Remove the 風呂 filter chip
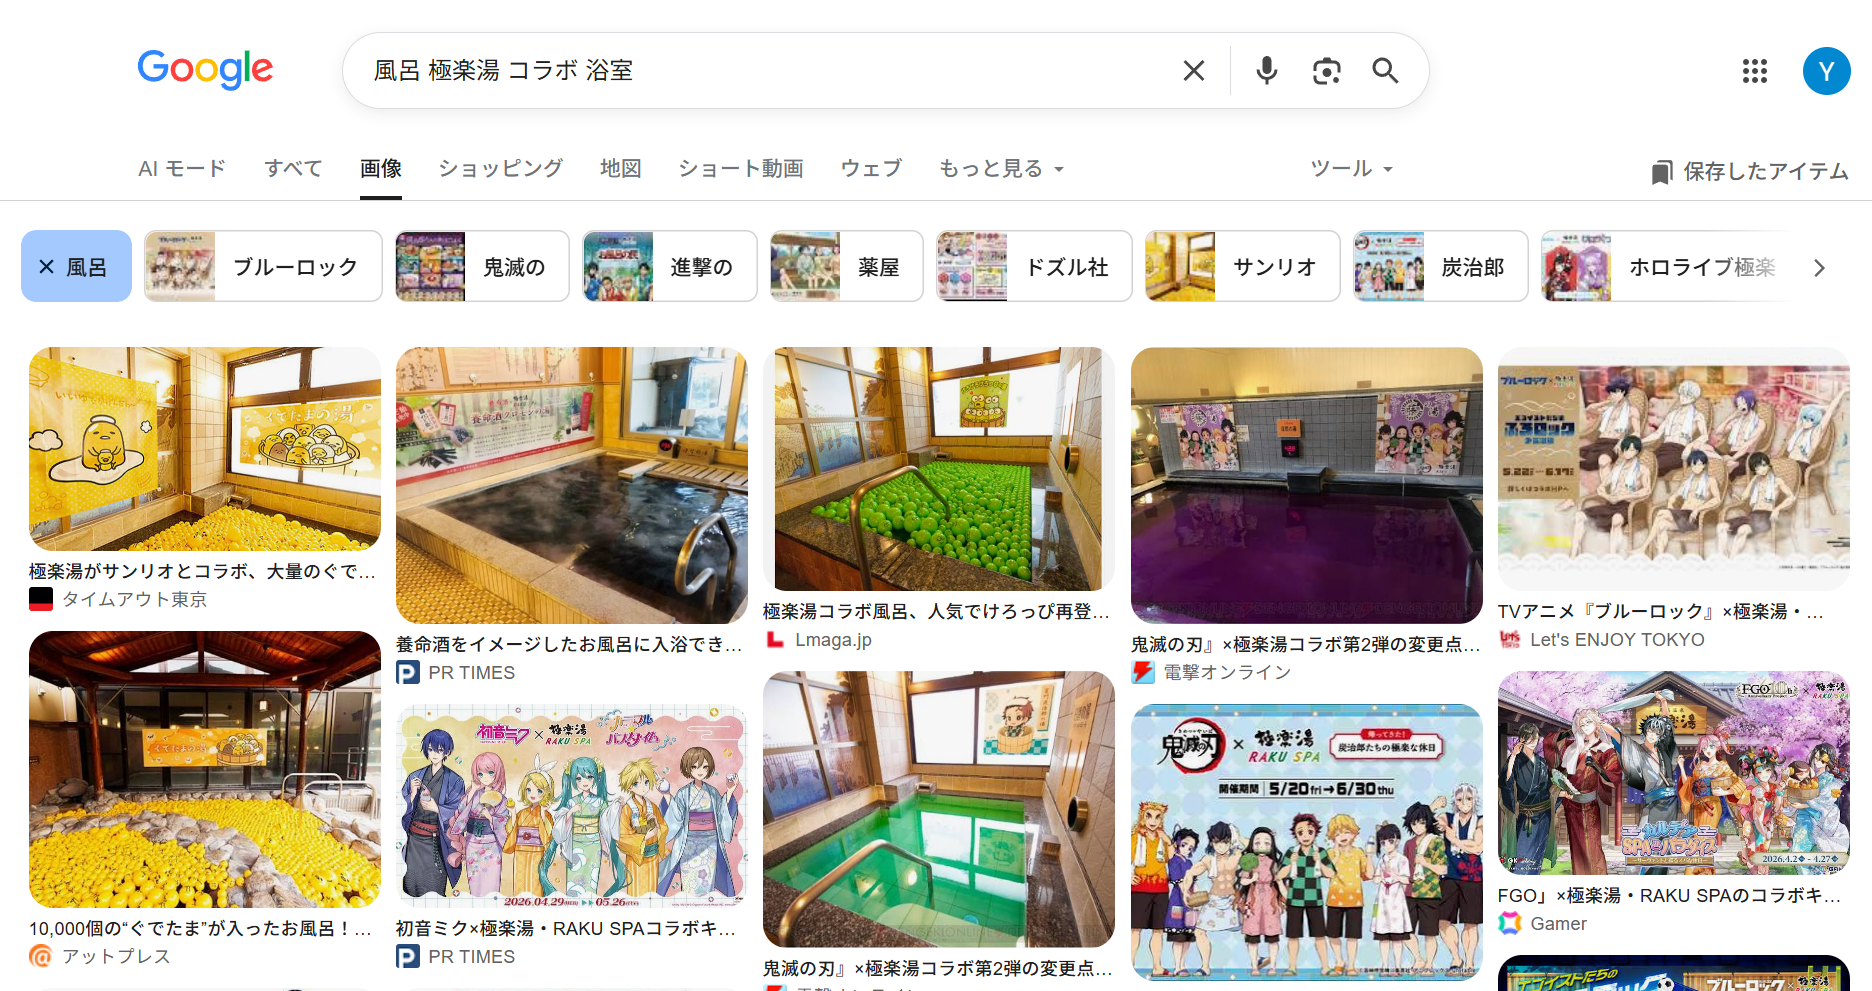Viewport: 1872px width, 991px height. coord(76,266)
